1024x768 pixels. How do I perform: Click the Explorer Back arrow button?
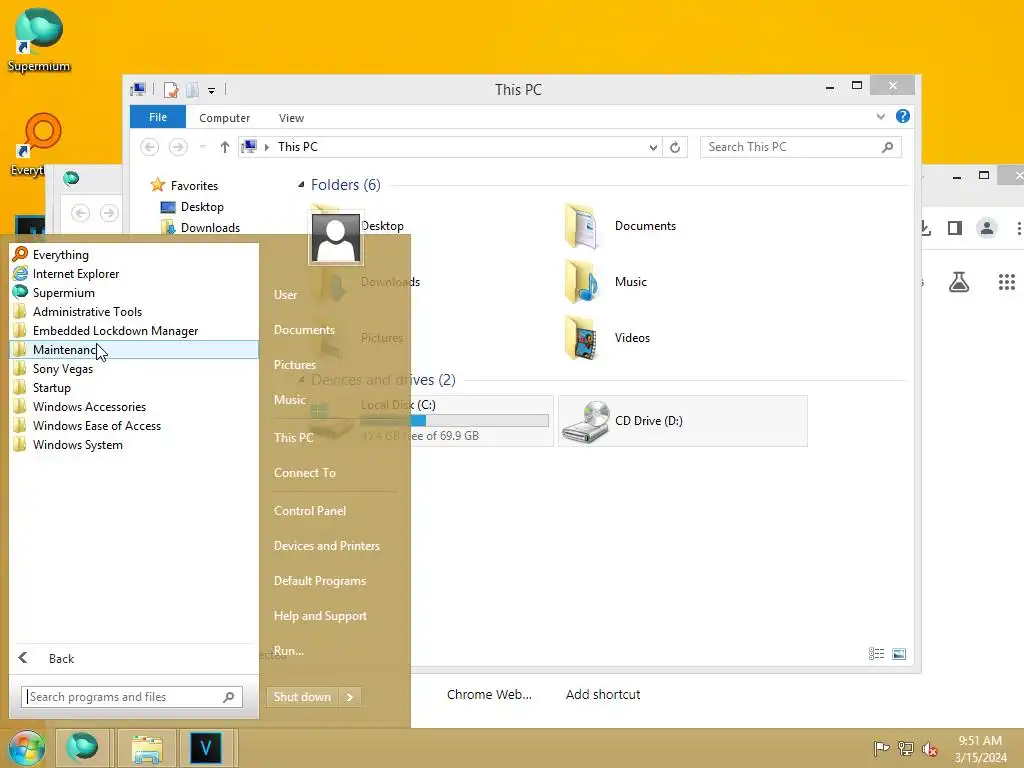tap(150, 147)
